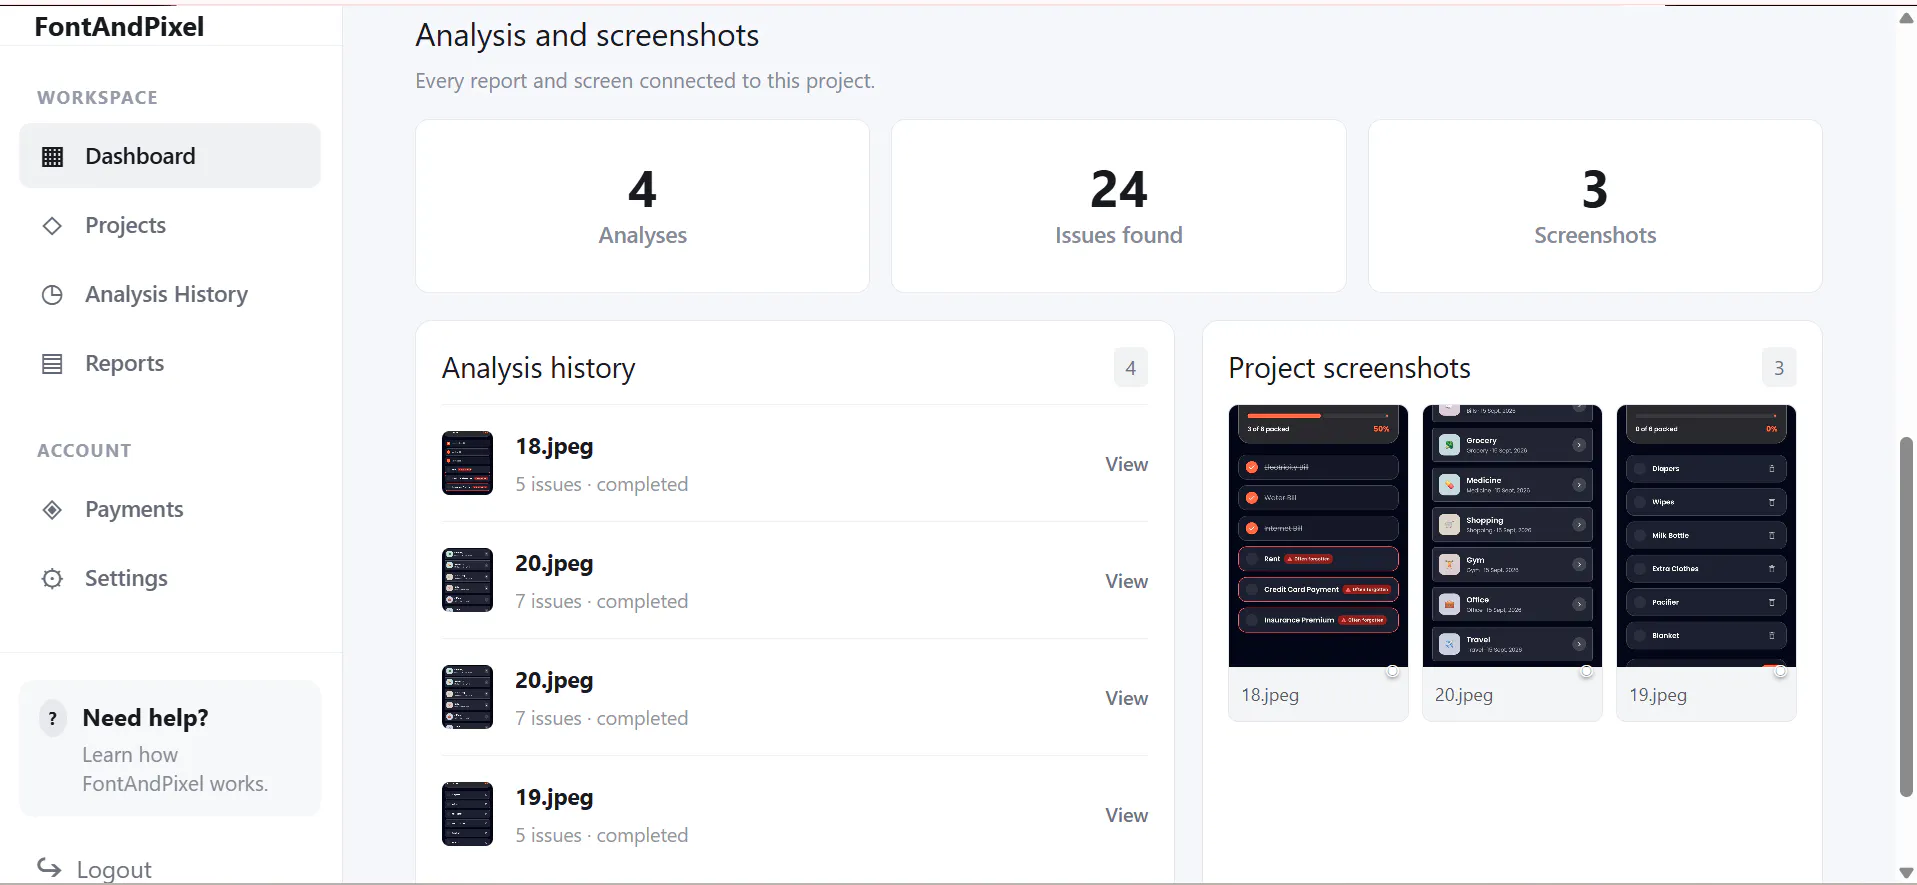The width and height of the screenshot is (1917, 885).
Task: Click the Project screenshots count badge
Action: [1778, 368]
